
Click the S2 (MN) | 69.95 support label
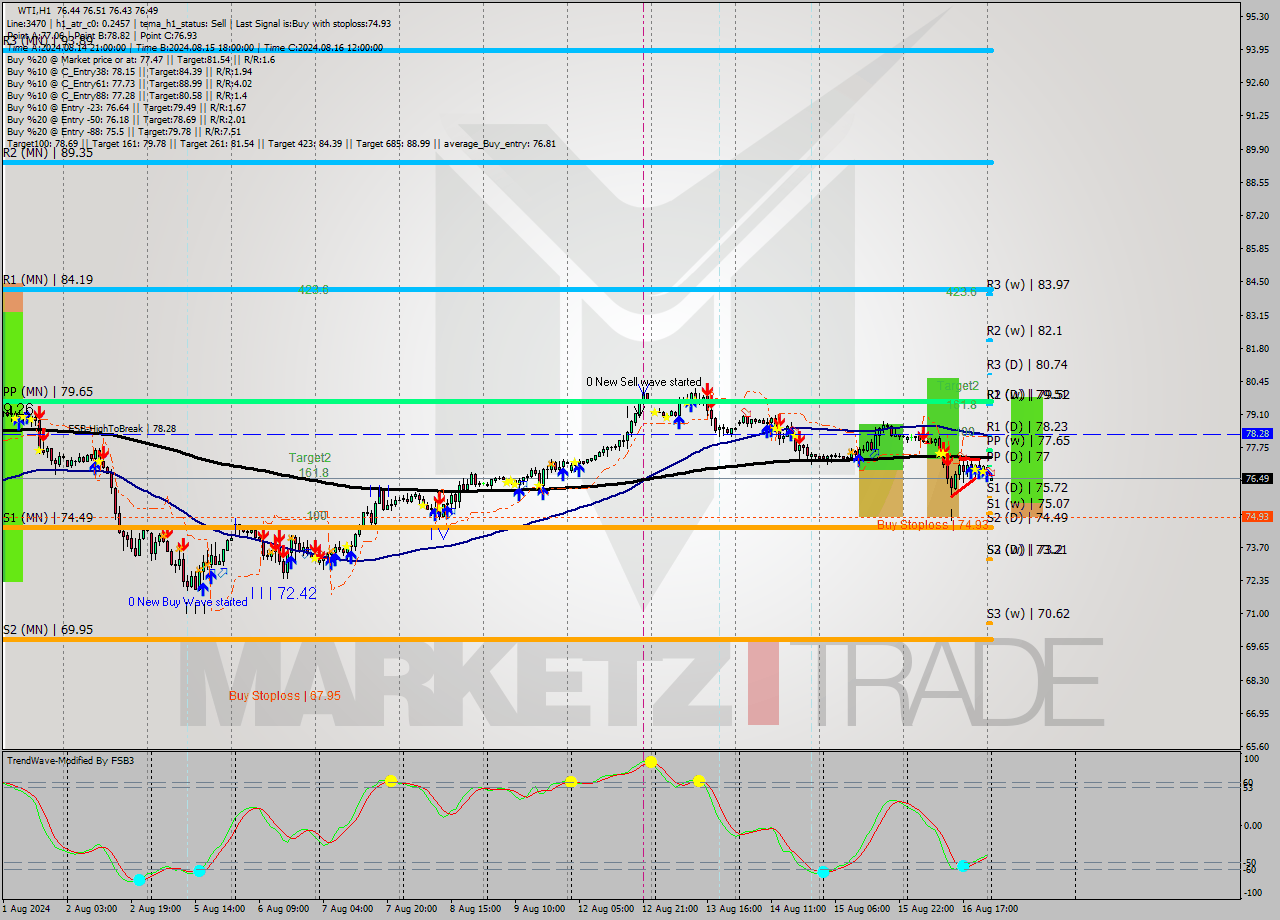[48, 630]
